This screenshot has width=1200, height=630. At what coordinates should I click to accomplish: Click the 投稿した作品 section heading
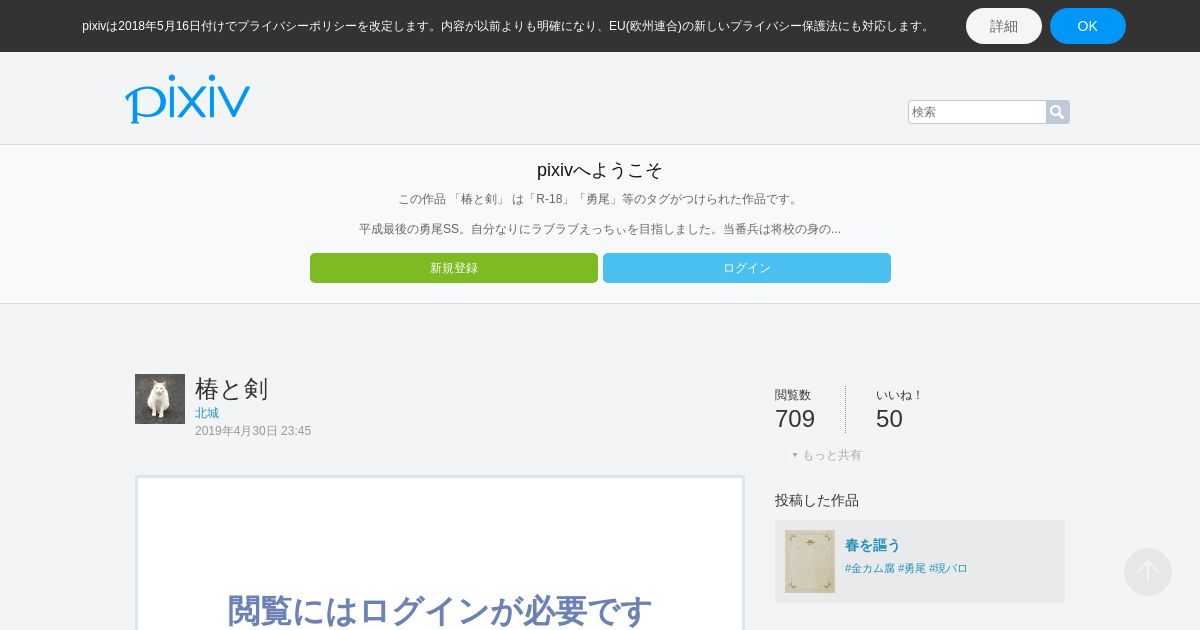(x=817, y=500)
